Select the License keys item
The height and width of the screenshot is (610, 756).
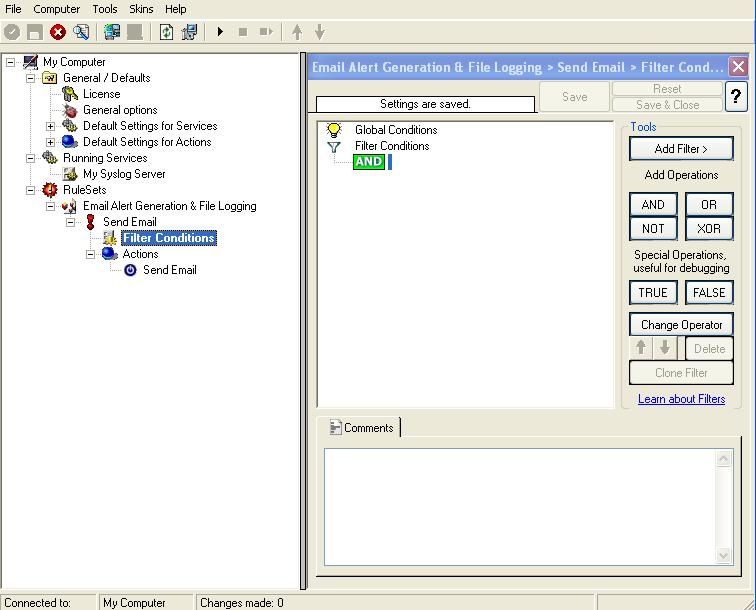coord(101,94)
